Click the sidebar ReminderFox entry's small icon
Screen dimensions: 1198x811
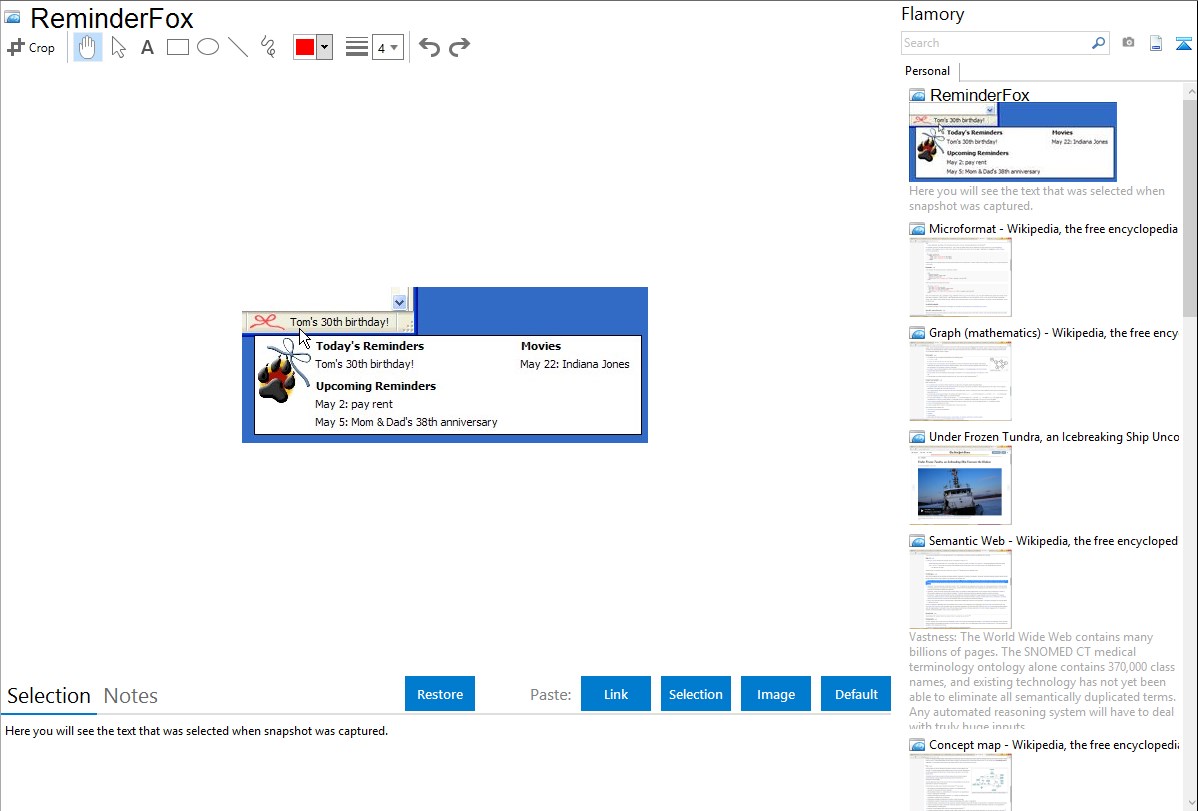click(917, 96)
